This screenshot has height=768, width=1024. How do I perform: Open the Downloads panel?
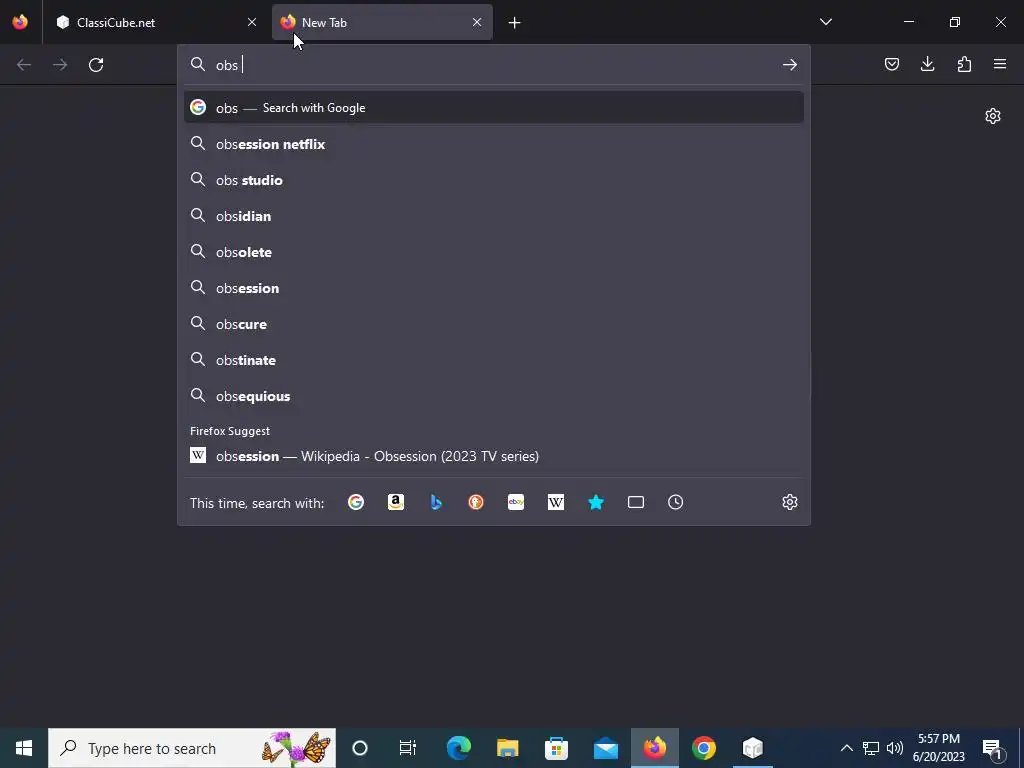pos(927,64)
